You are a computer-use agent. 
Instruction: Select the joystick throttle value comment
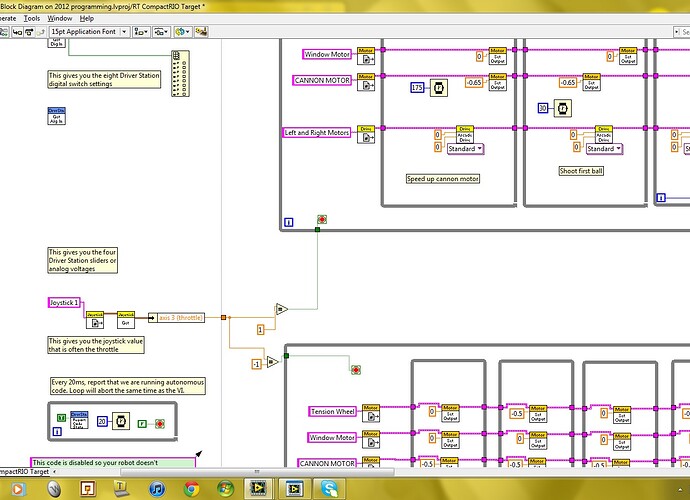pyautogui.click(x=95, y=345)
